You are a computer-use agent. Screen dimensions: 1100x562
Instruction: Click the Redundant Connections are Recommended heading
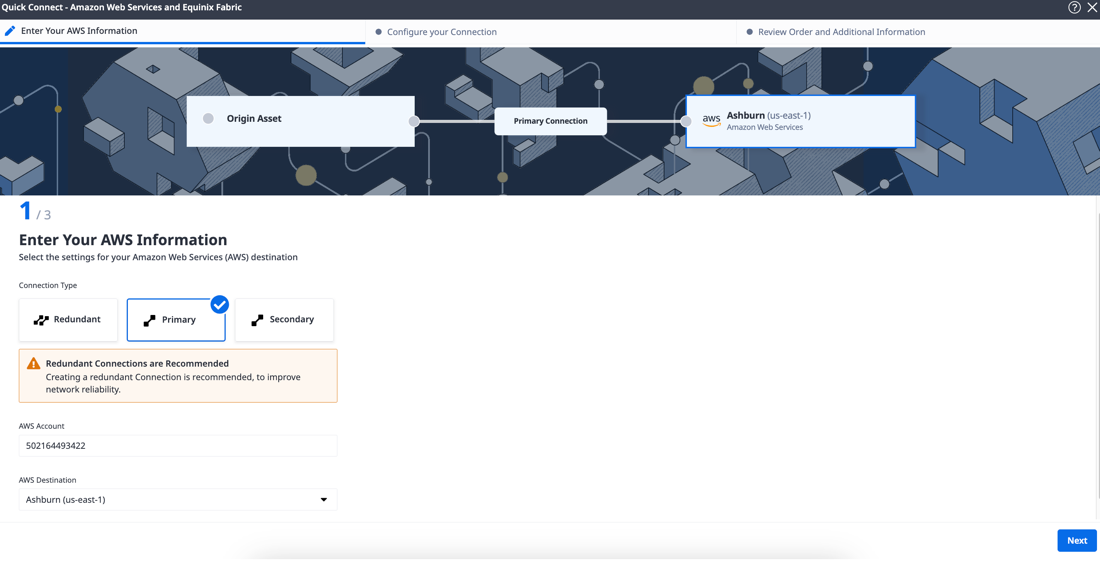point(138,363)
